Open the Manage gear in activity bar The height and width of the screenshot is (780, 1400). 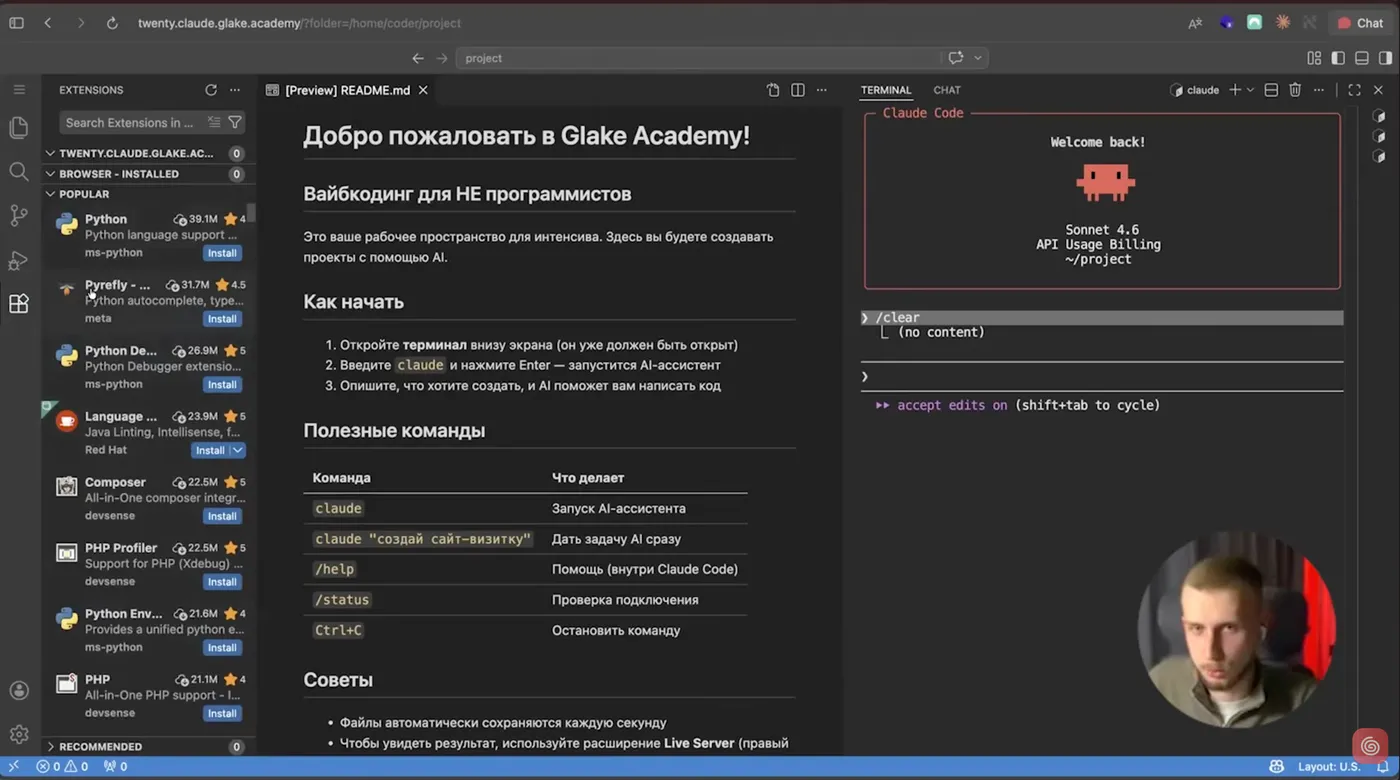[x=18, y=734]
